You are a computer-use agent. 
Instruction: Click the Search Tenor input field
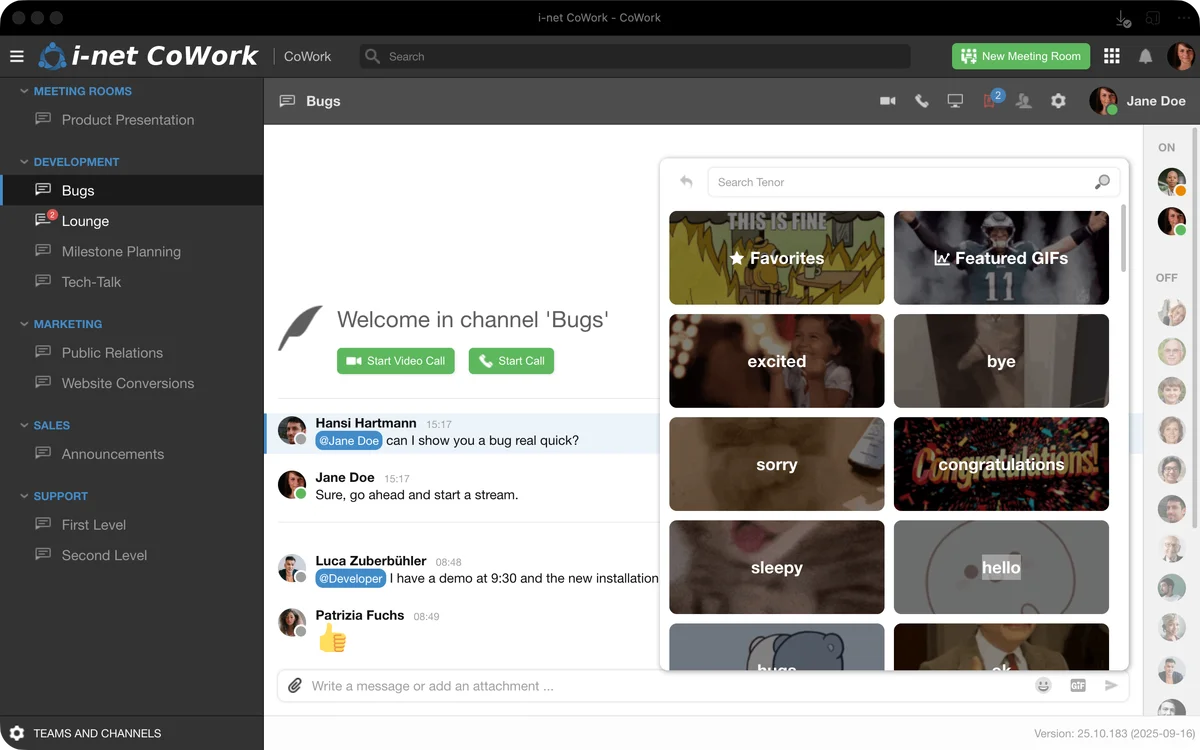900,182
